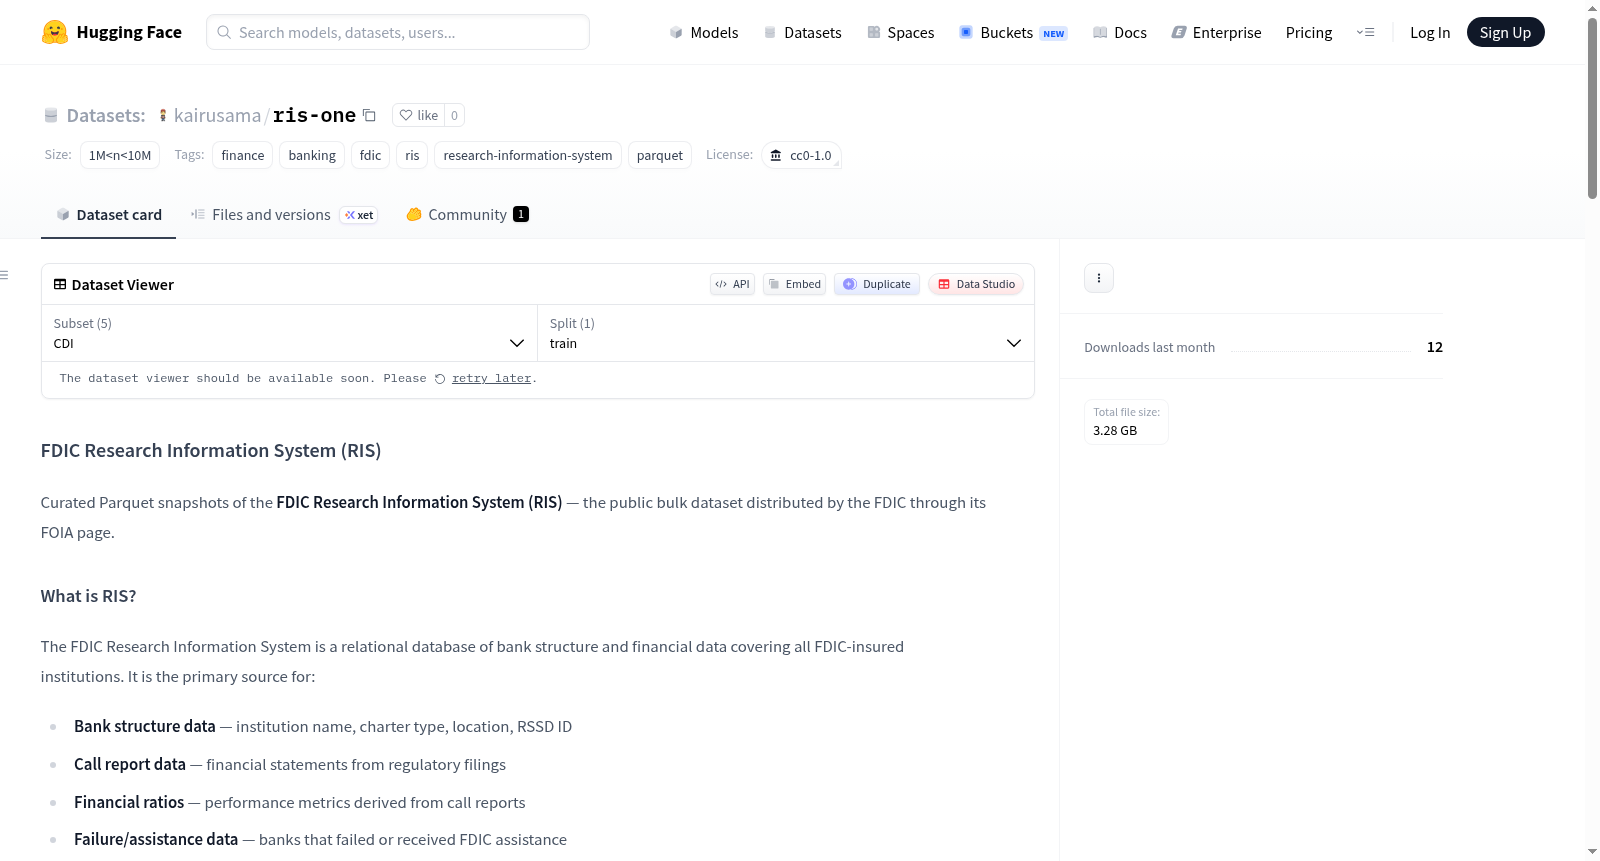Switch to Files and versions tab

[x=284, y=214]
